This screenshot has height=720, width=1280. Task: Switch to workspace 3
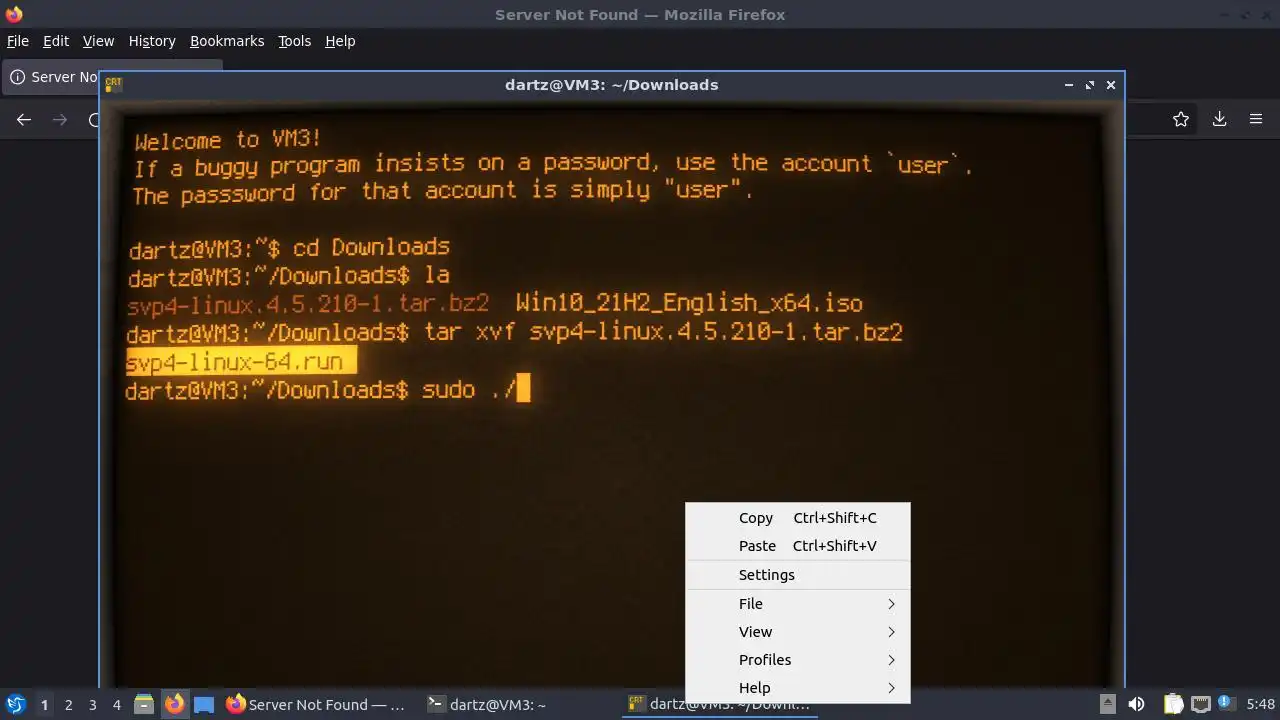(x=92, y=705)
